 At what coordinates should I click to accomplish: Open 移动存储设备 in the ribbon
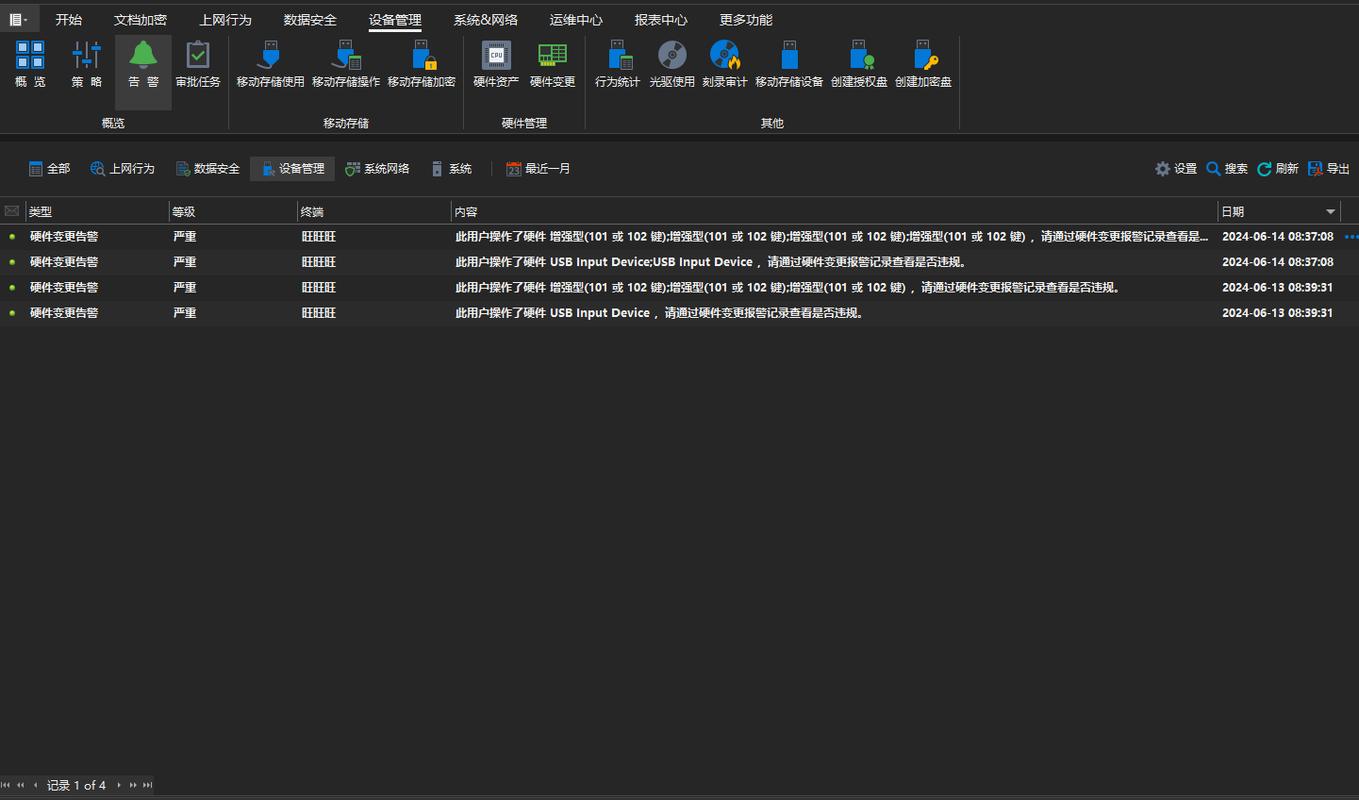click(x=789, y=65)
